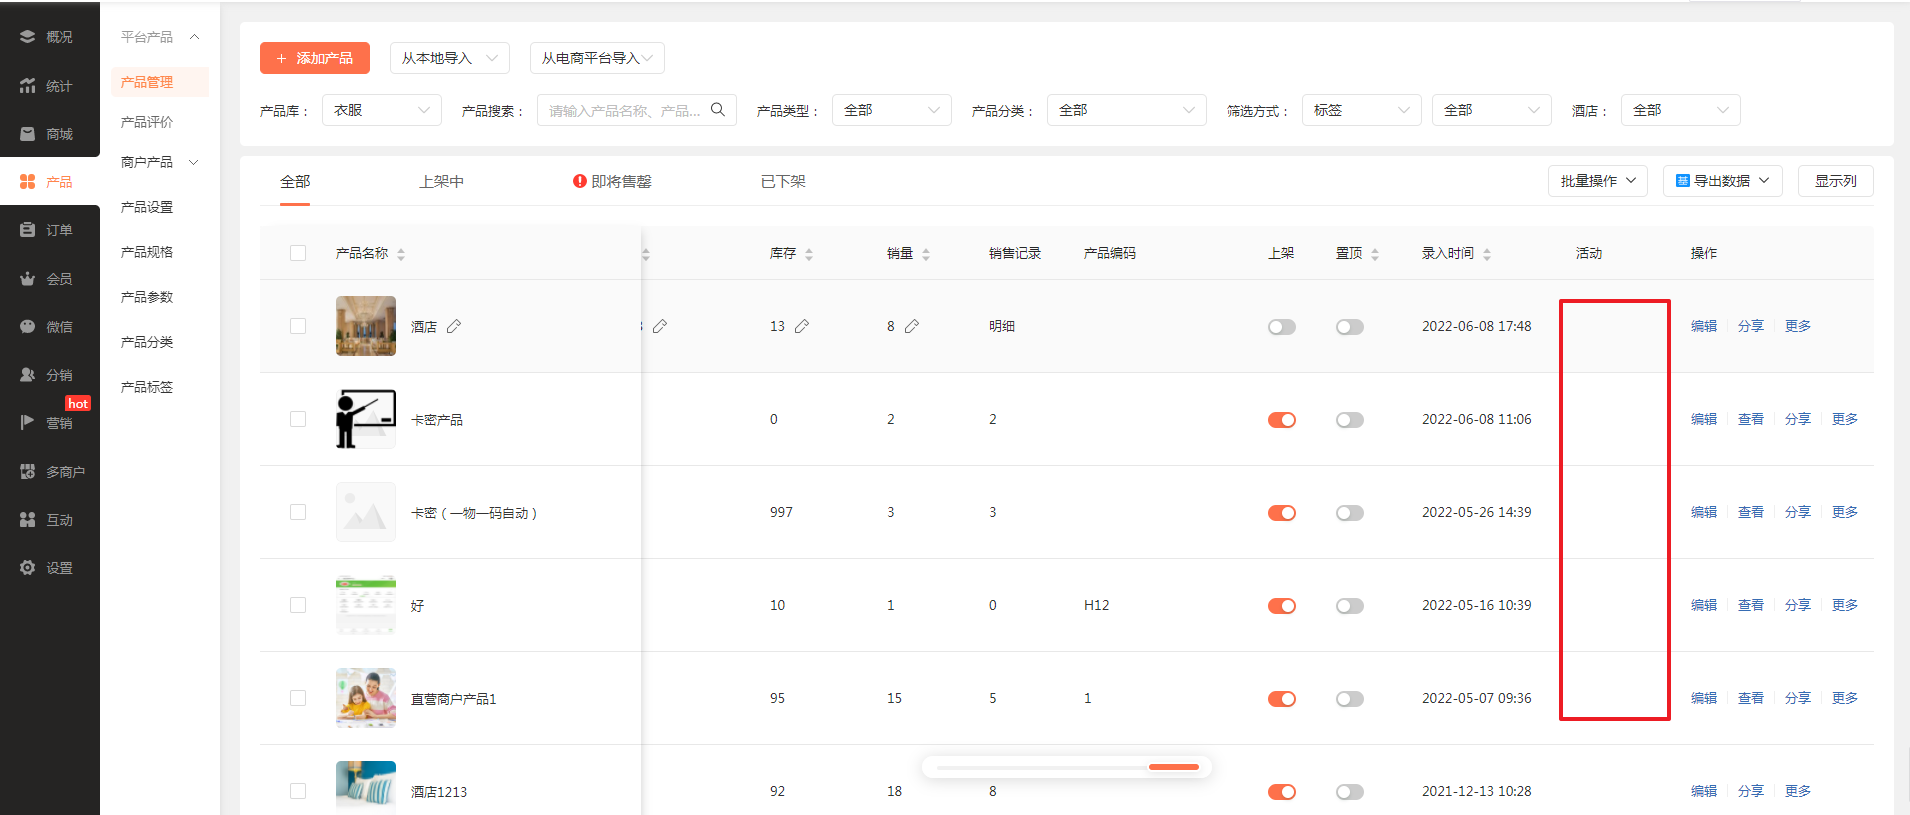Select the checkbox for 好 product row
Image resolution: width=1910 pixels, height=815 pixels.
298,605
